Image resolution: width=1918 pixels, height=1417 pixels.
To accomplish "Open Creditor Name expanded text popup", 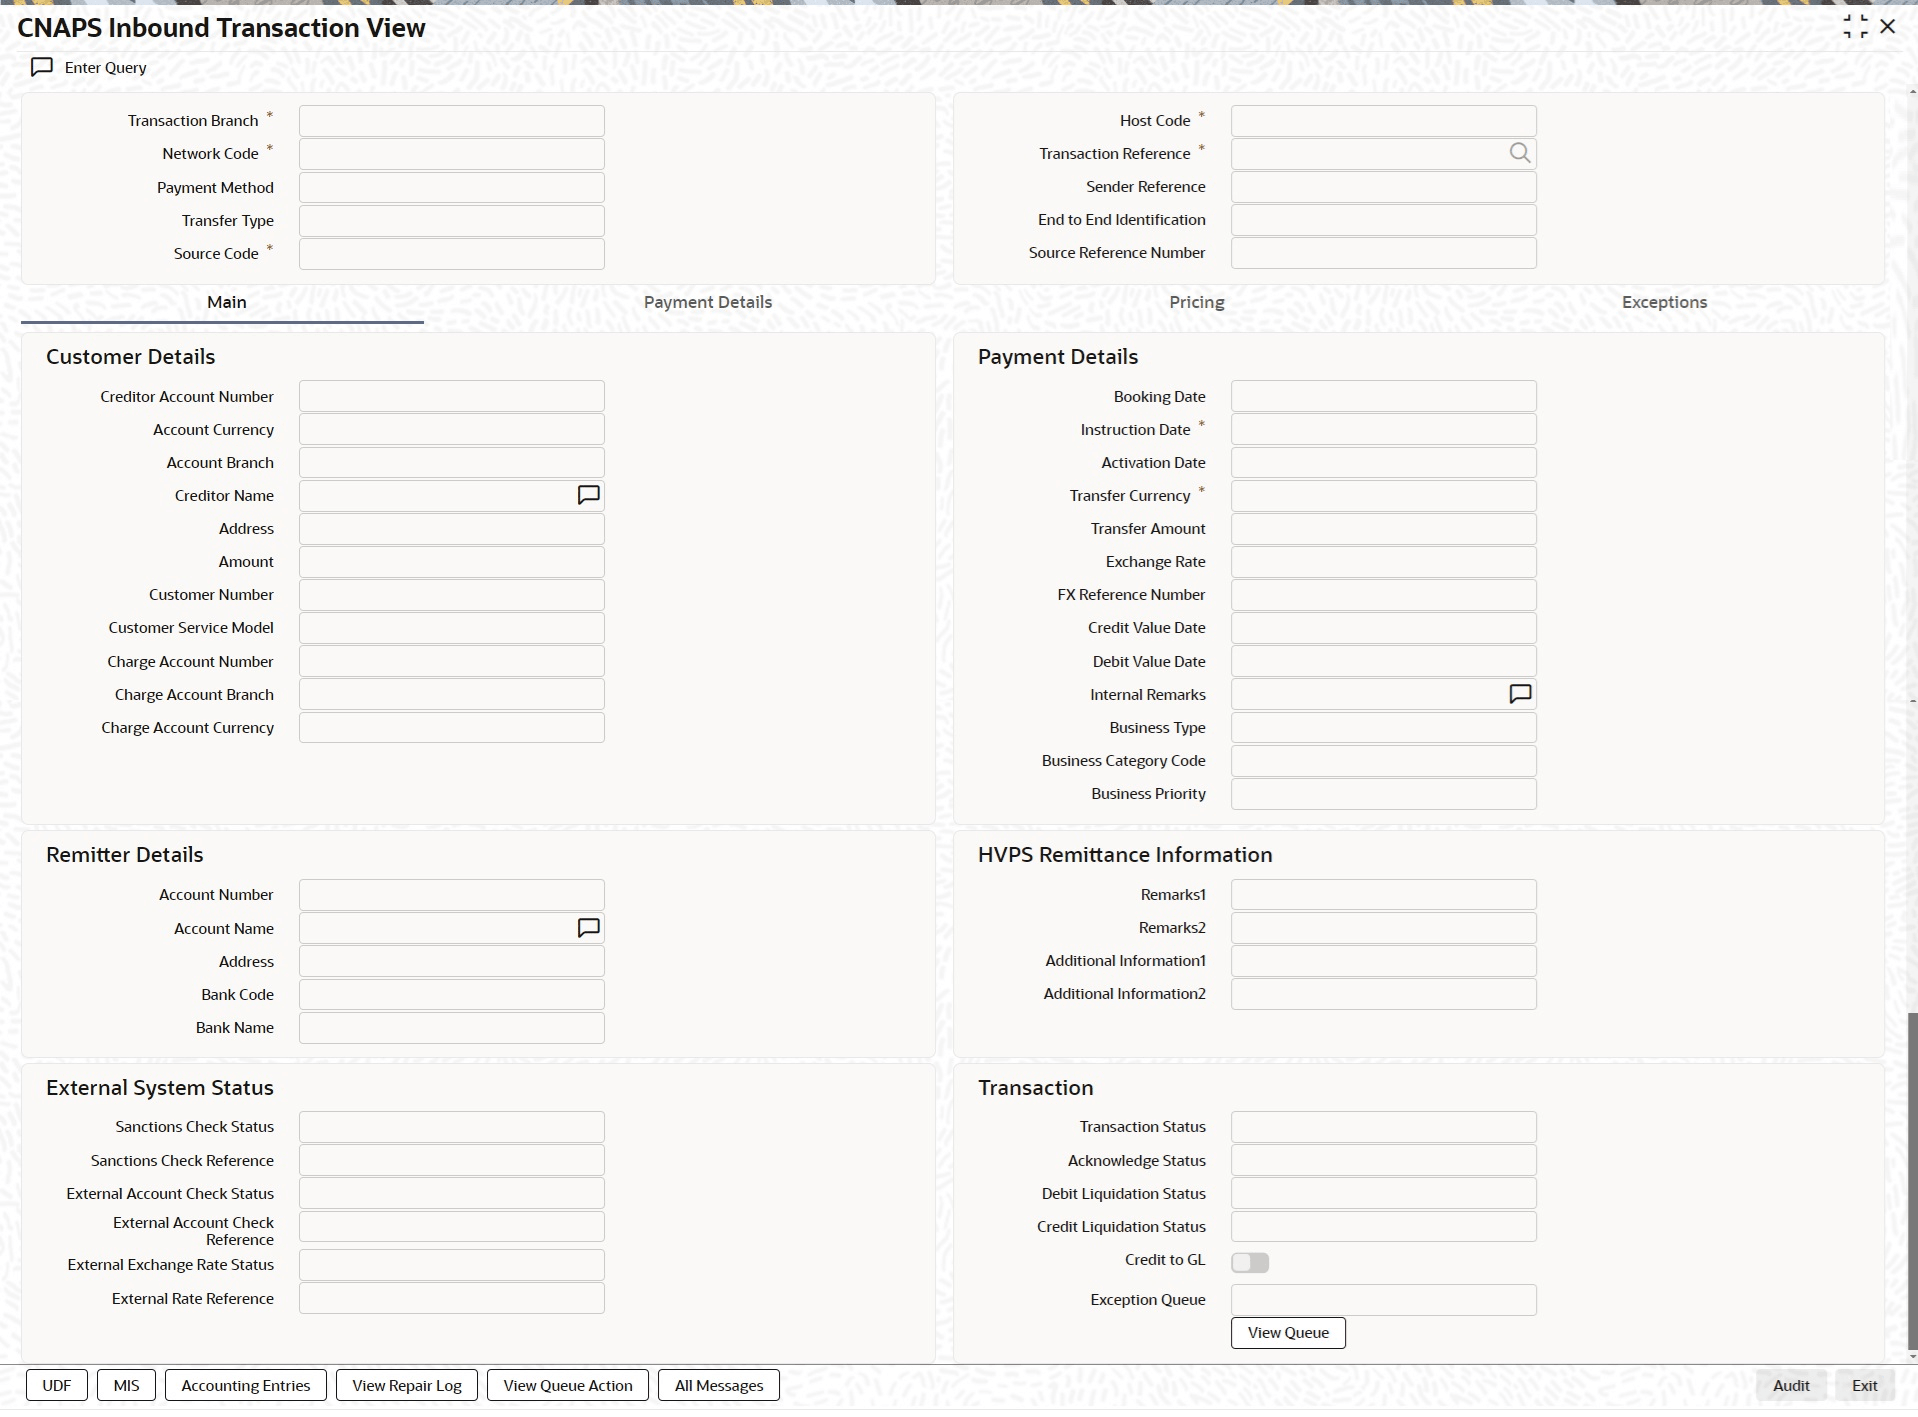I will [589, 495].
